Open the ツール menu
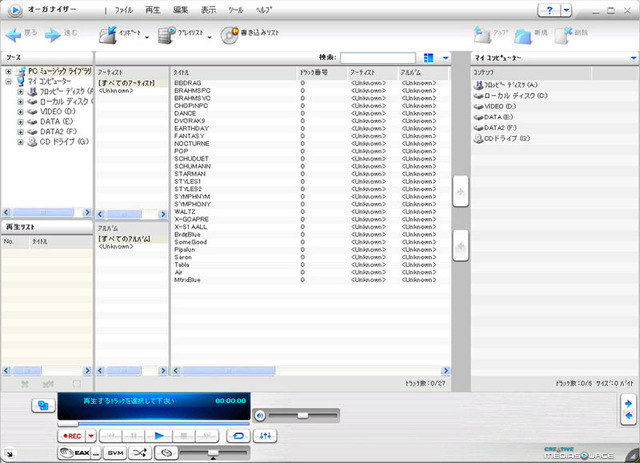Screen dimensions: 640x463 point(236,10)
